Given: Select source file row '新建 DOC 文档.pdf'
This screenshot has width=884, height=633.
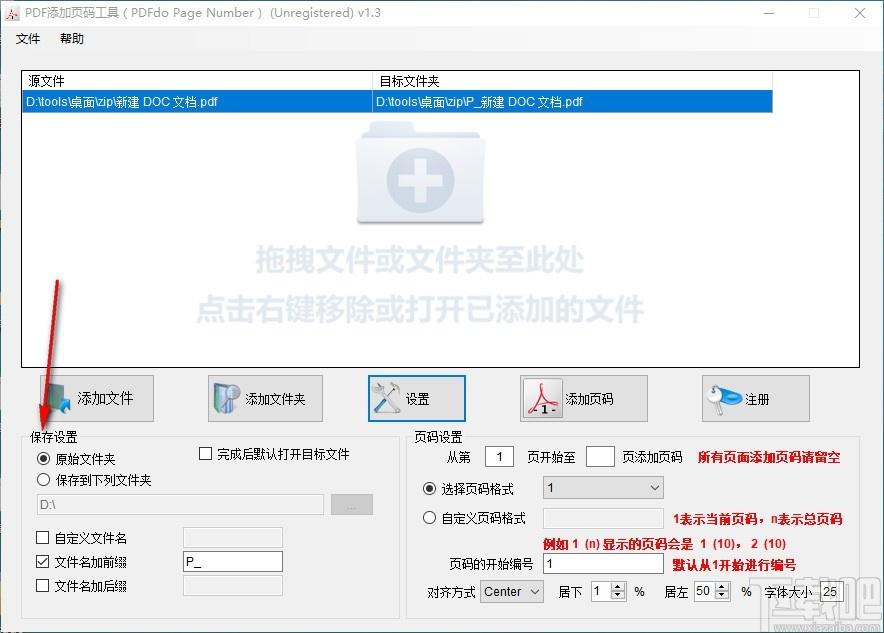Looking at the screenshot, I should (197, 101).
